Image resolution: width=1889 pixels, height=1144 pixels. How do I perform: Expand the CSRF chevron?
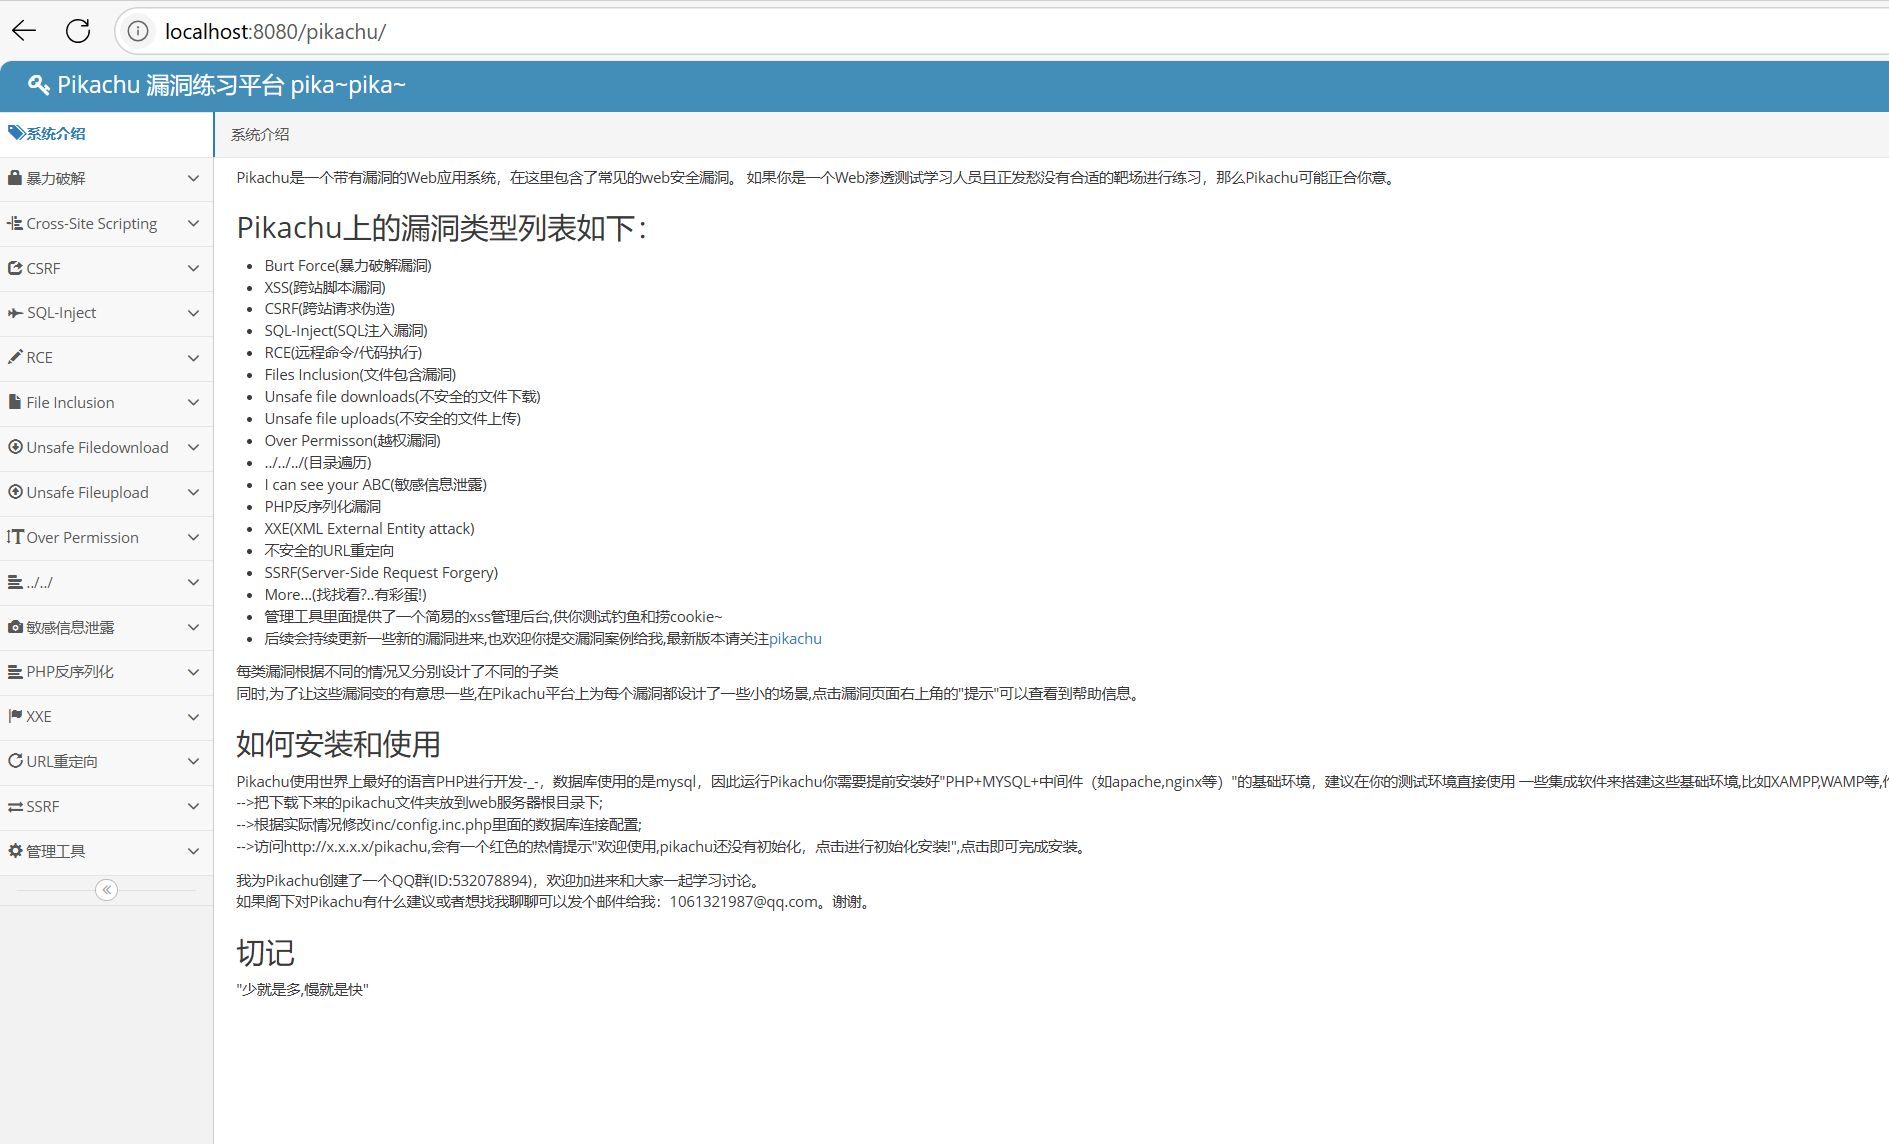[x=193, y=268]
